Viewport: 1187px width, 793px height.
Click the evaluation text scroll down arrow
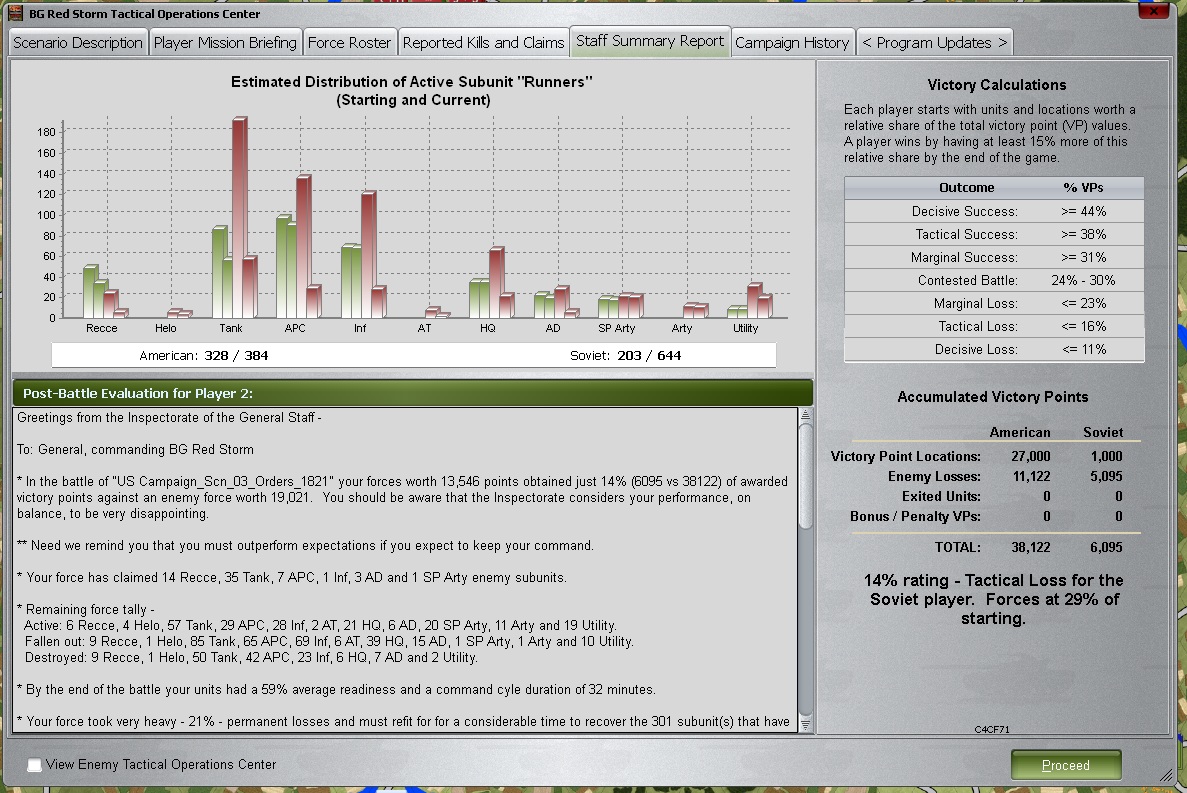pyautogui.click(x=805, y=725)
